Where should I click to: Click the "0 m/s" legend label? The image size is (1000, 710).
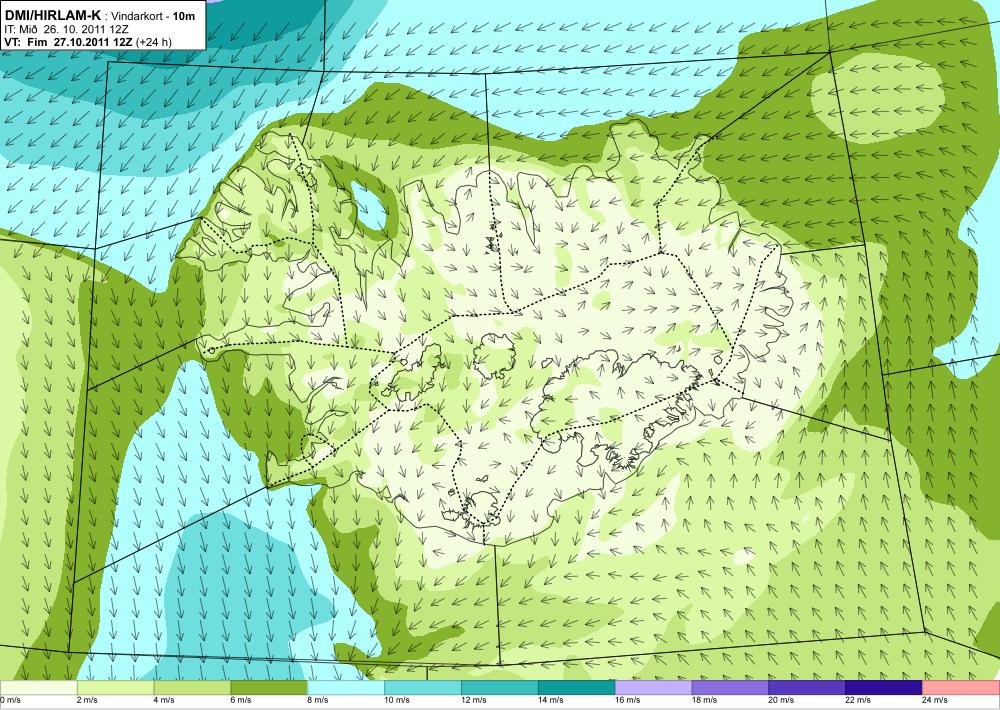click(10, 700)
